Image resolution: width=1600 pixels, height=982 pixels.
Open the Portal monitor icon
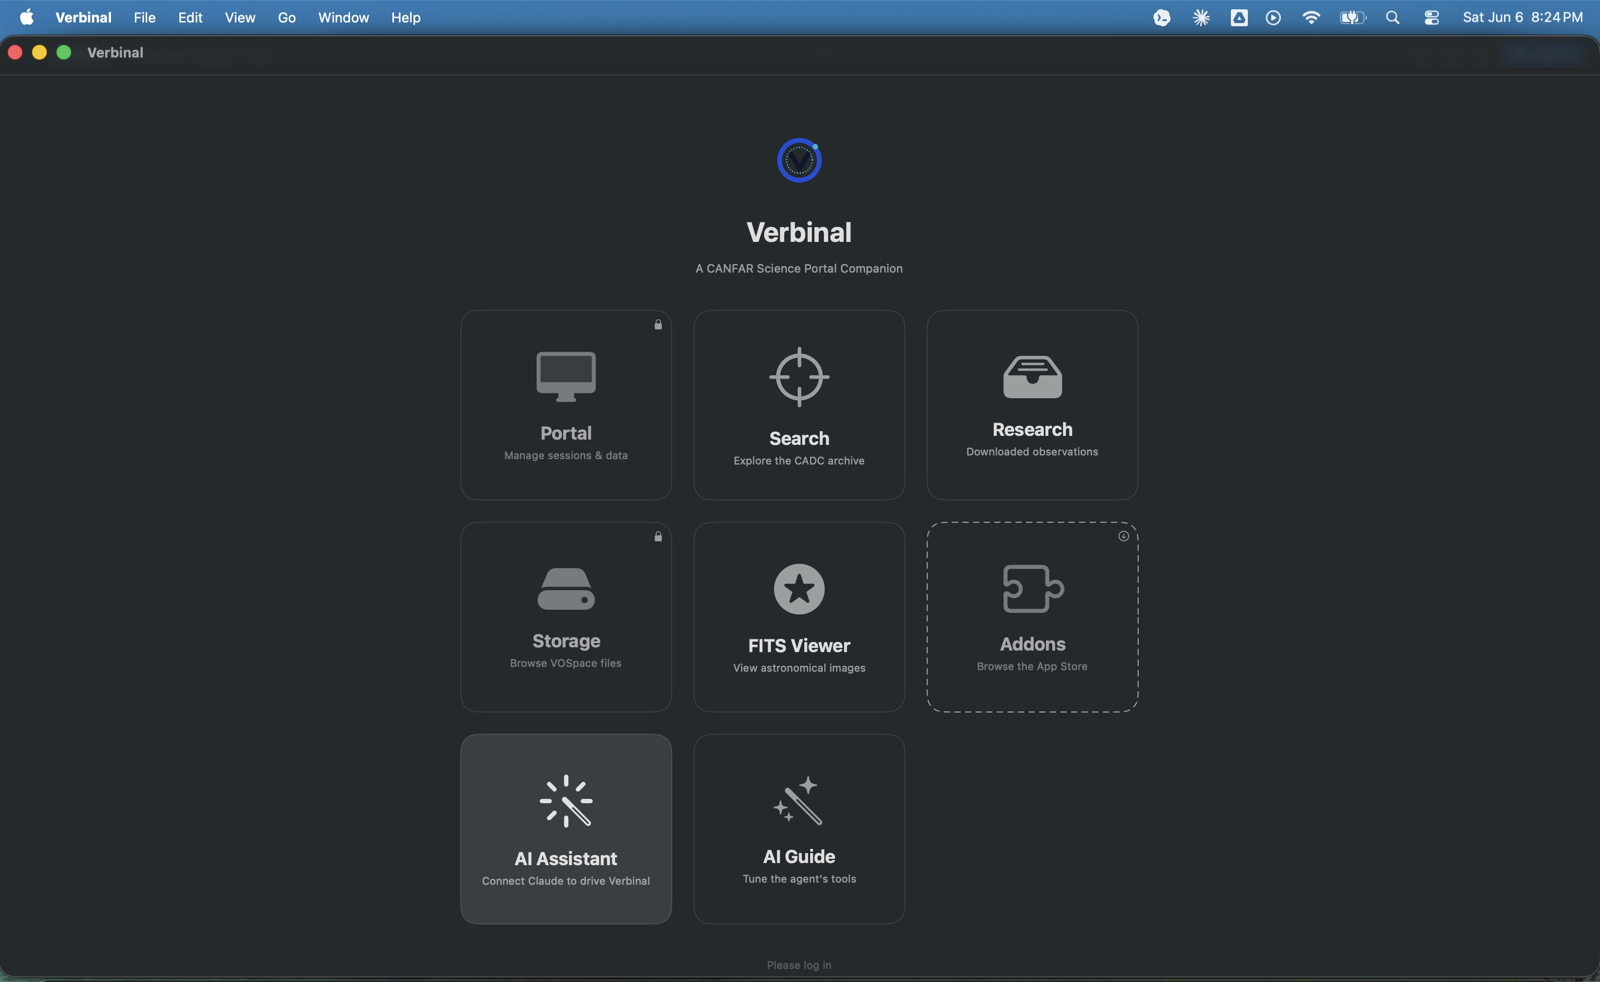[566, 377]
